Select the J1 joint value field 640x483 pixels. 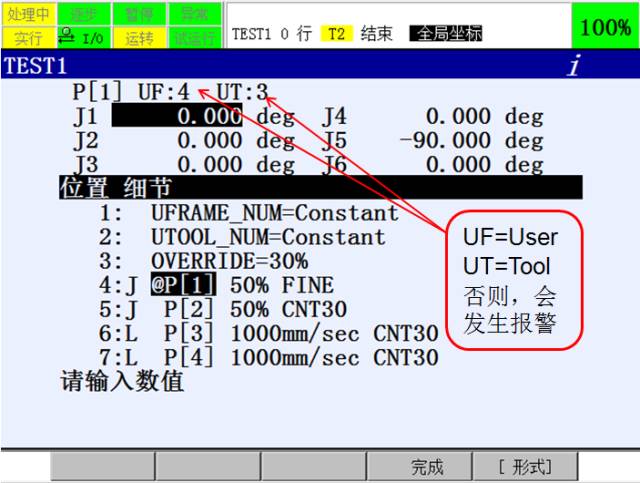pyautogui.click(x=177, y=115)
